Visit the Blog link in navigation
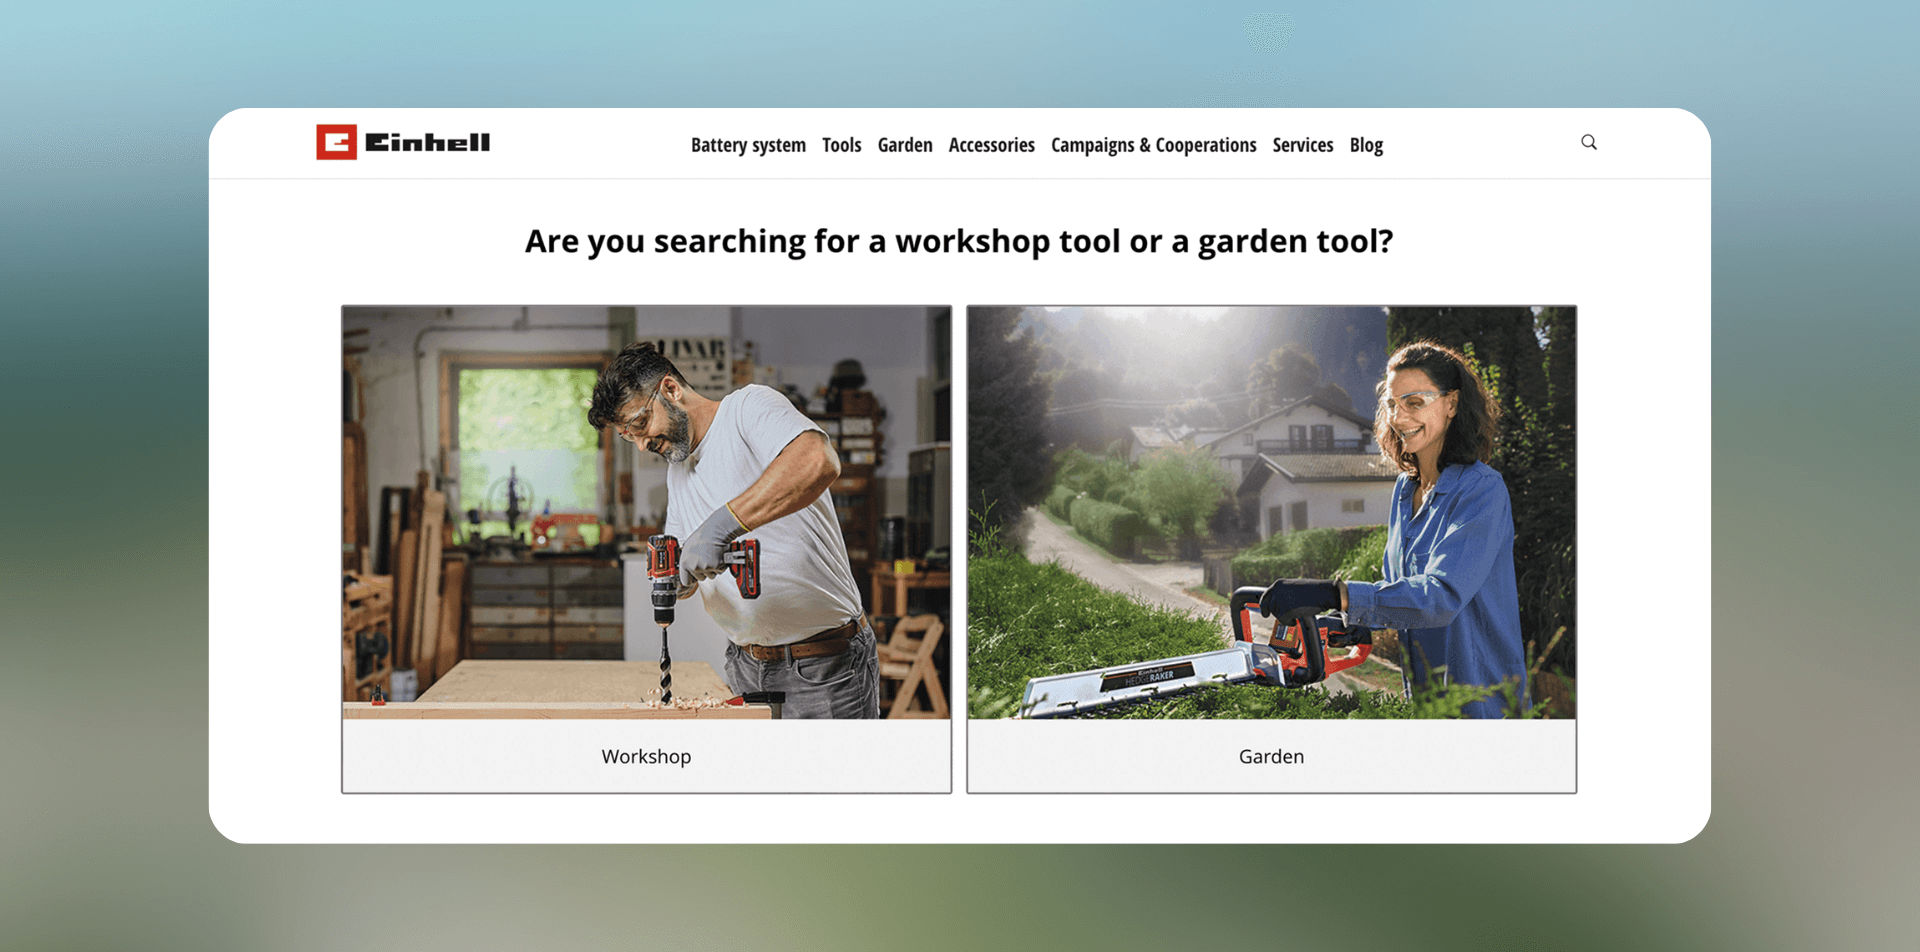Viewport: 1920px width, 952px height. 1366,145
